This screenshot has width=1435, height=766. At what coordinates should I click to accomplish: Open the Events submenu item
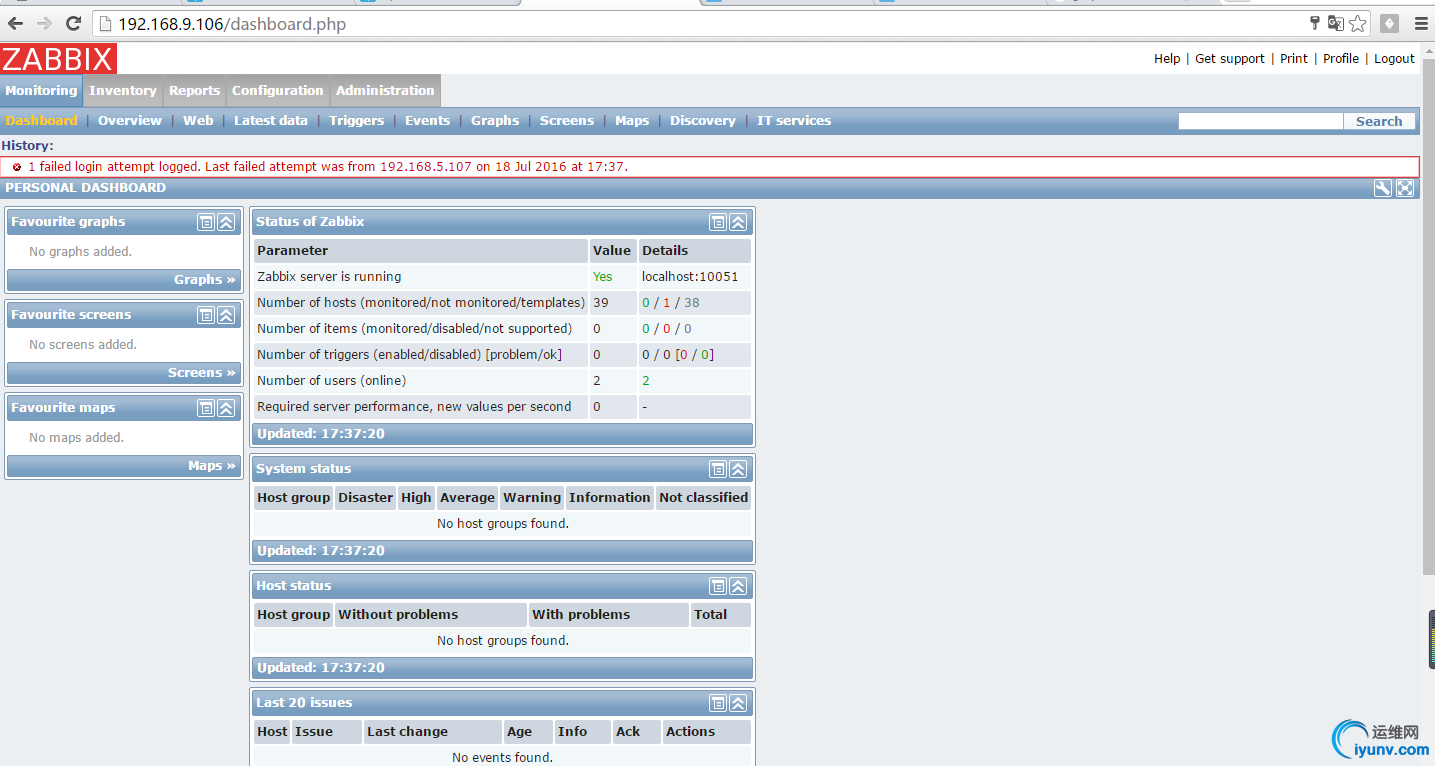click(x=428, y=121)
